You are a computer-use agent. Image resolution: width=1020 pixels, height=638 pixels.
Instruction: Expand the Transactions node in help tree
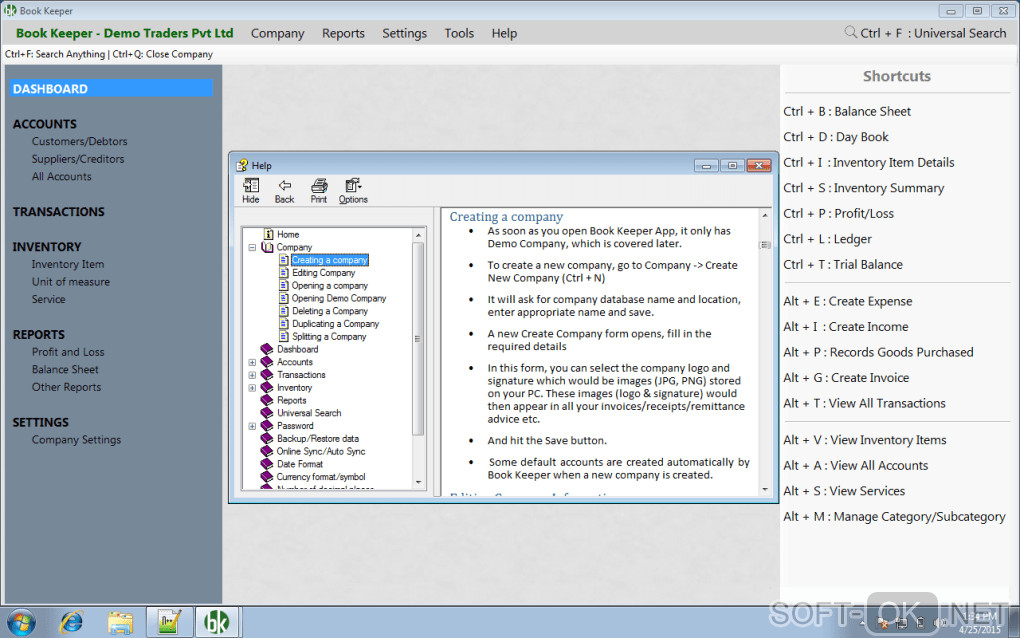[x=252, y=375]
